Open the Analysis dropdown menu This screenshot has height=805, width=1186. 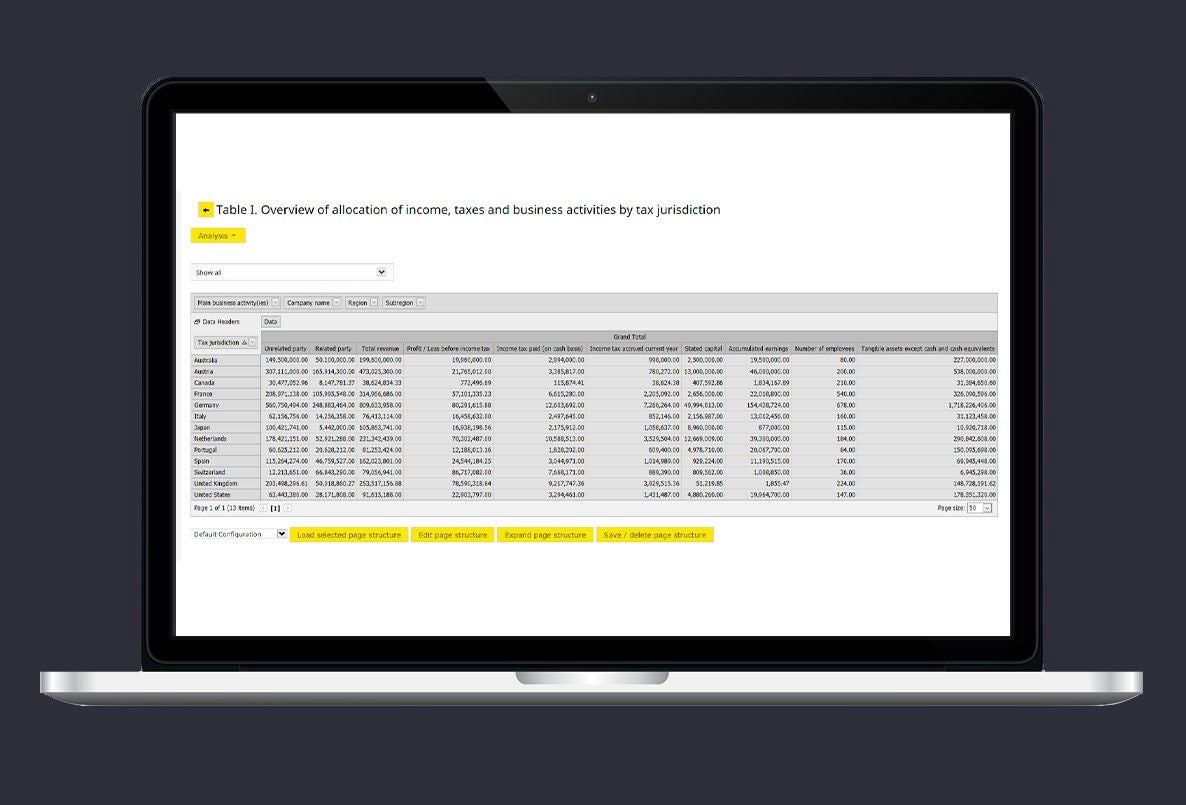pos(217,236)
